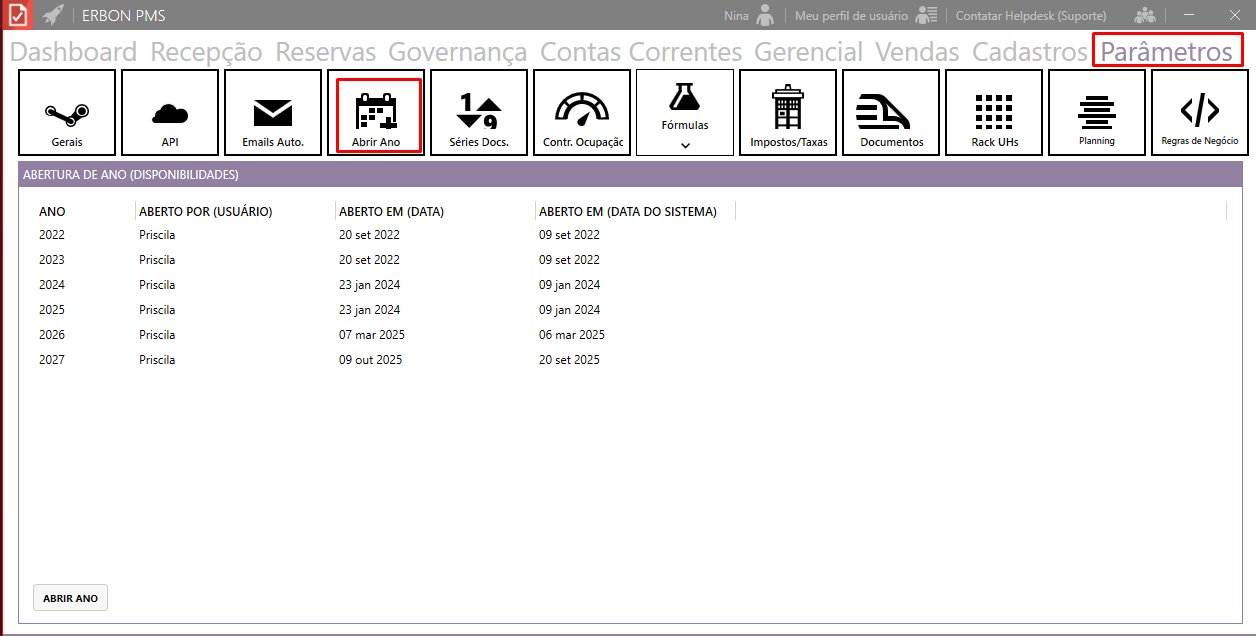Open Contr. Ocupação gauge tile

coord(582,112)
